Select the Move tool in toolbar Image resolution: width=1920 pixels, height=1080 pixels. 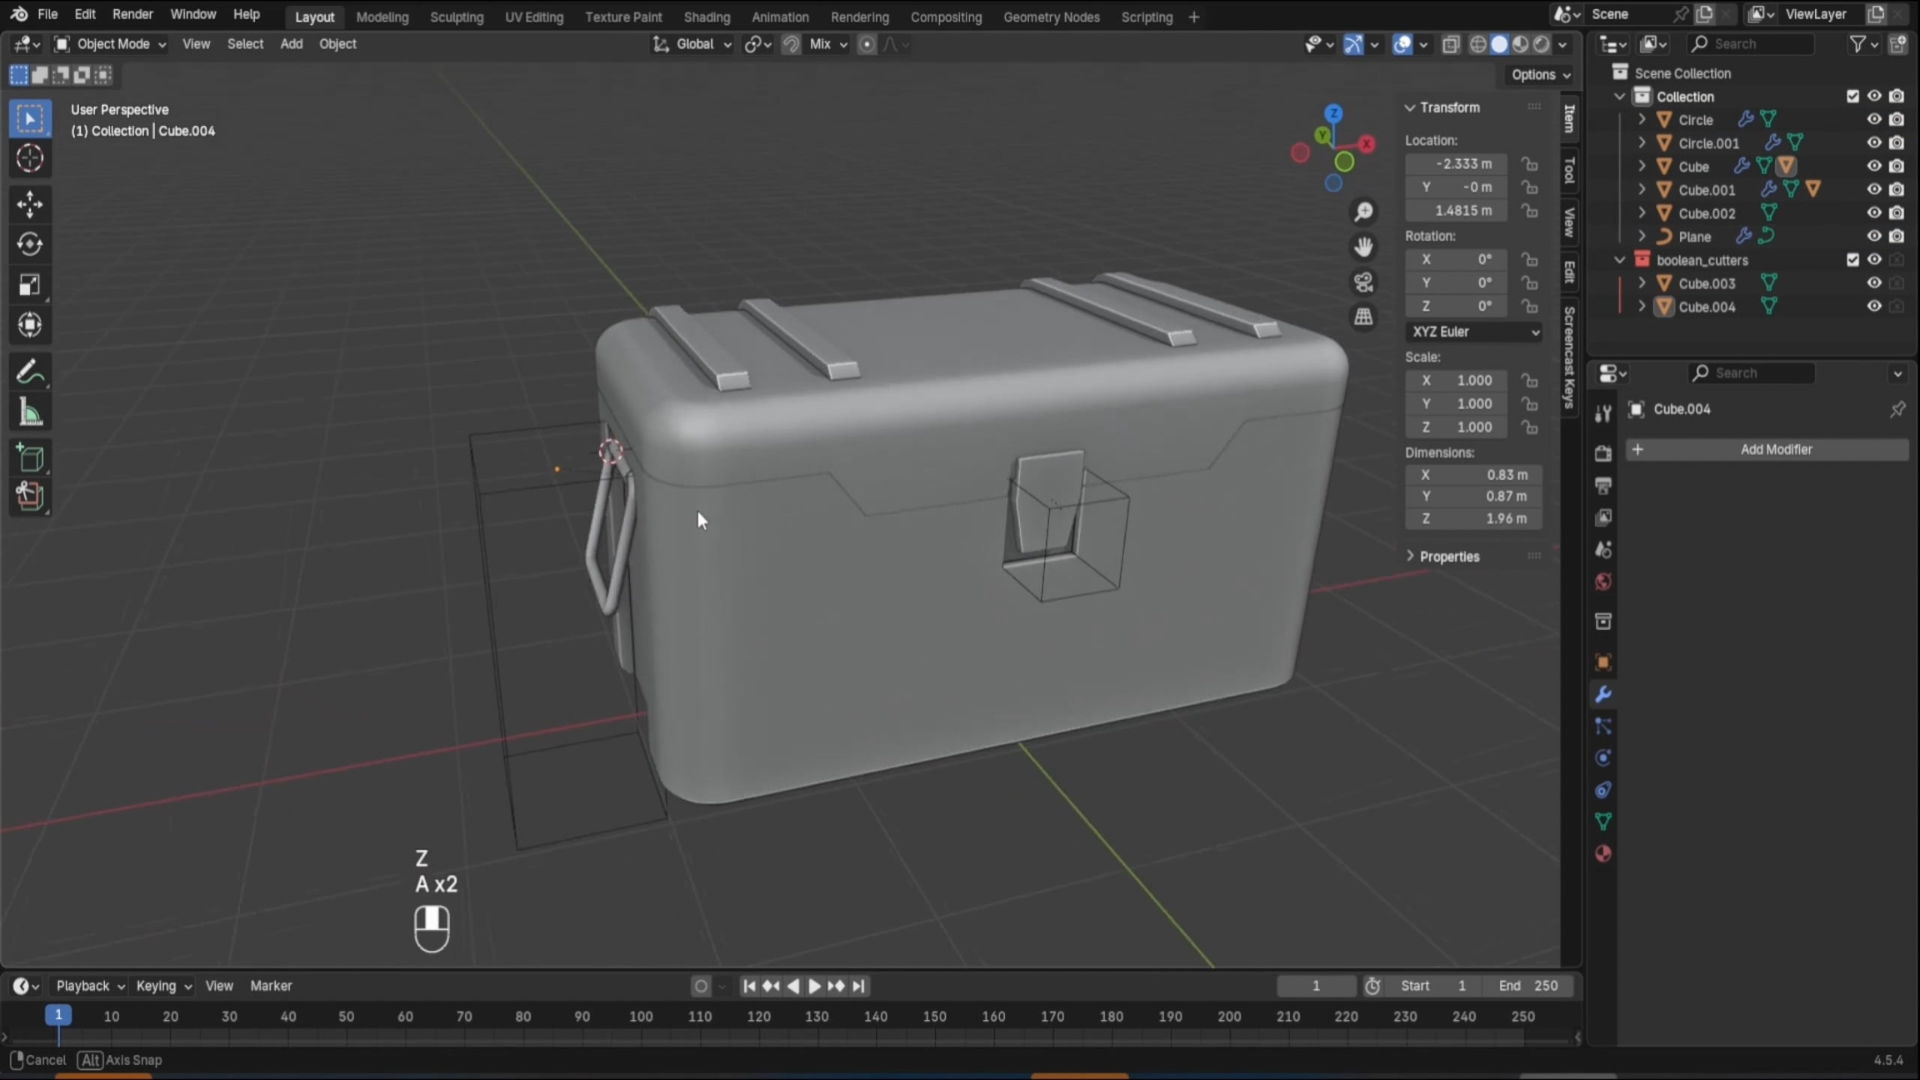coord(30,204)
